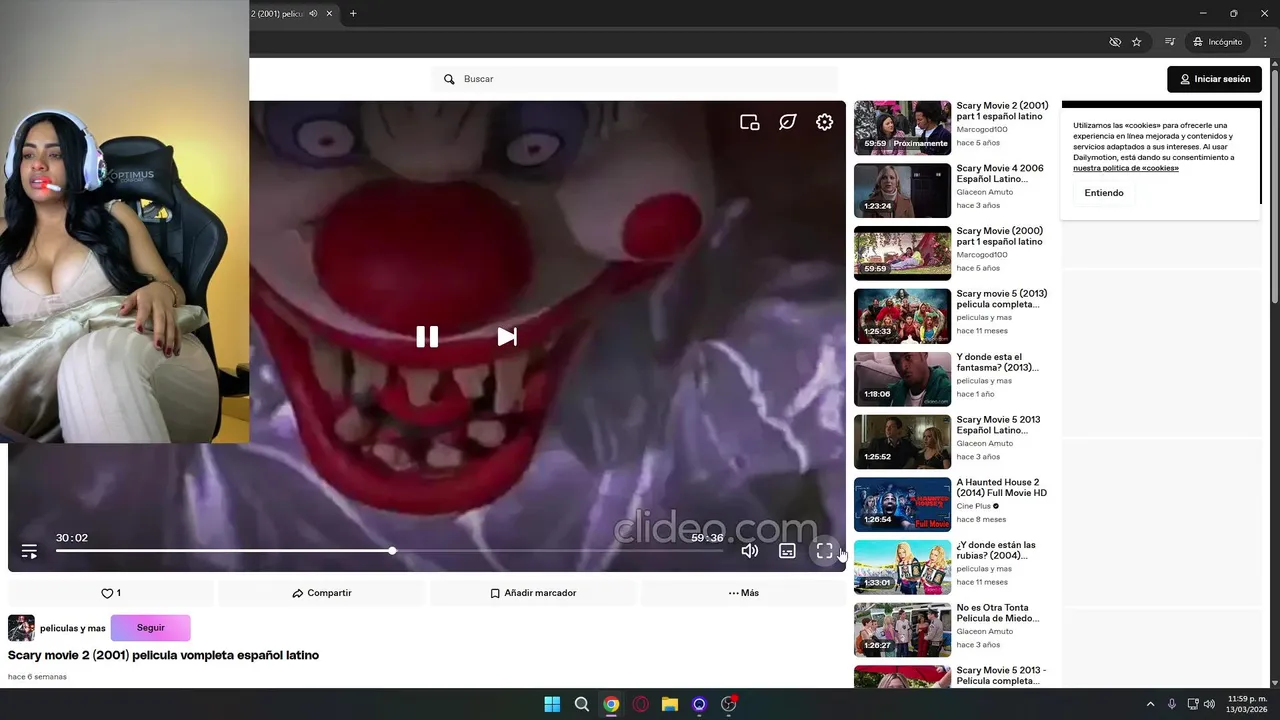The width and height of the screenshot is (1280, 720).
Task: Open Scary Movie 2 (2001) part 1 thumbnail
Action: click(x=902, y=127)
